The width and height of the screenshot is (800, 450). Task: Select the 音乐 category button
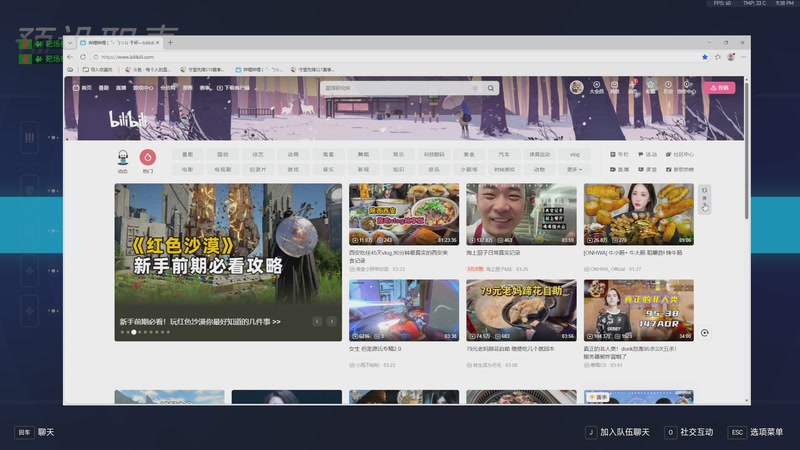point(328,169)
